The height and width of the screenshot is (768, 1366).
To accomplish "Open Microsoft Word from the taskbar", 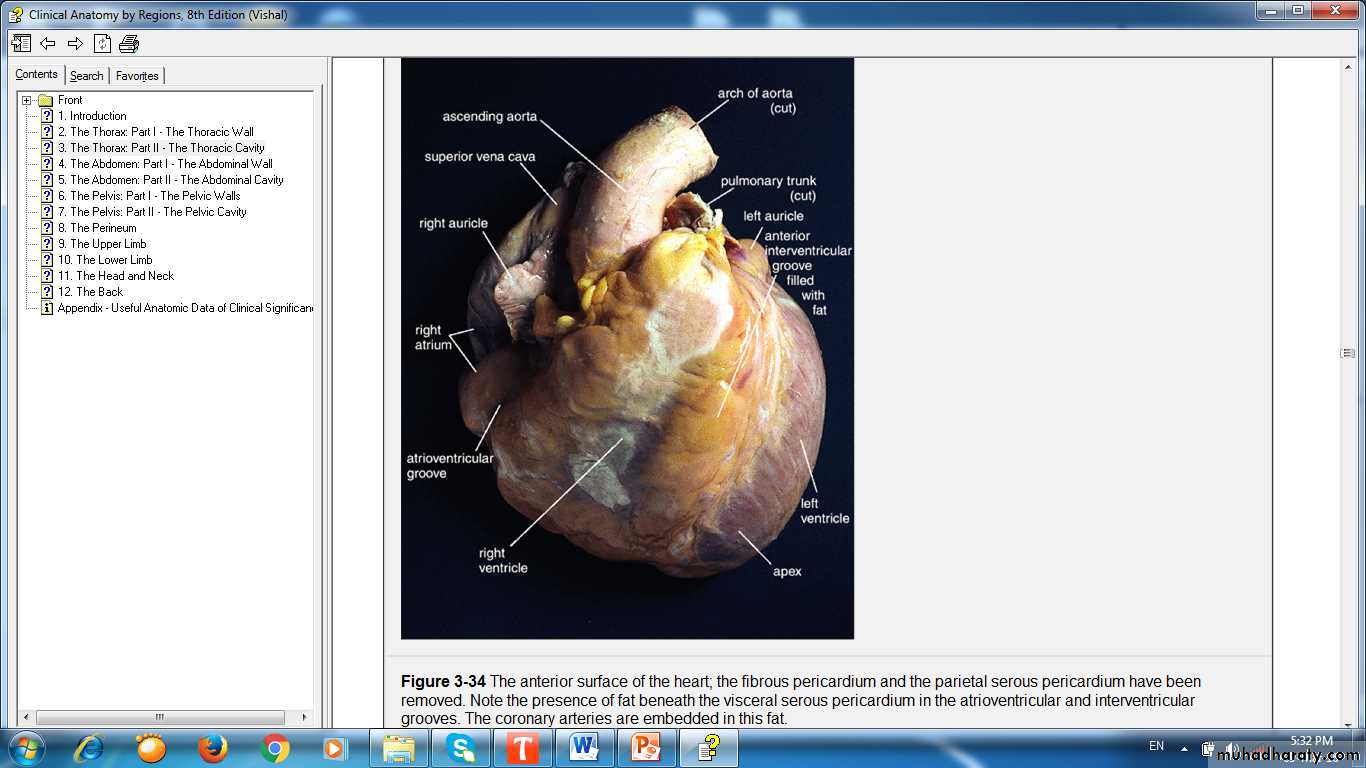I will [584, 748].
